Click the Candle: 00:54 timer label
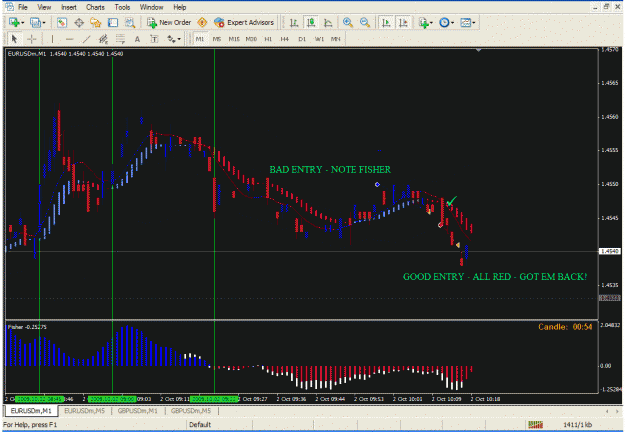This screenshot has height=432, width=625. point(565,327)
